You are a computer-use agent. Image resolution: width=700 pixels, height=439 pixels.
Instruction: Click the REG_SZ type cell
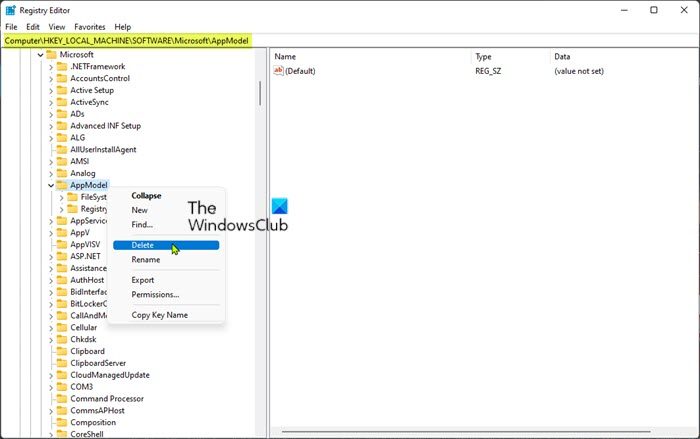(x=488, y=71)
